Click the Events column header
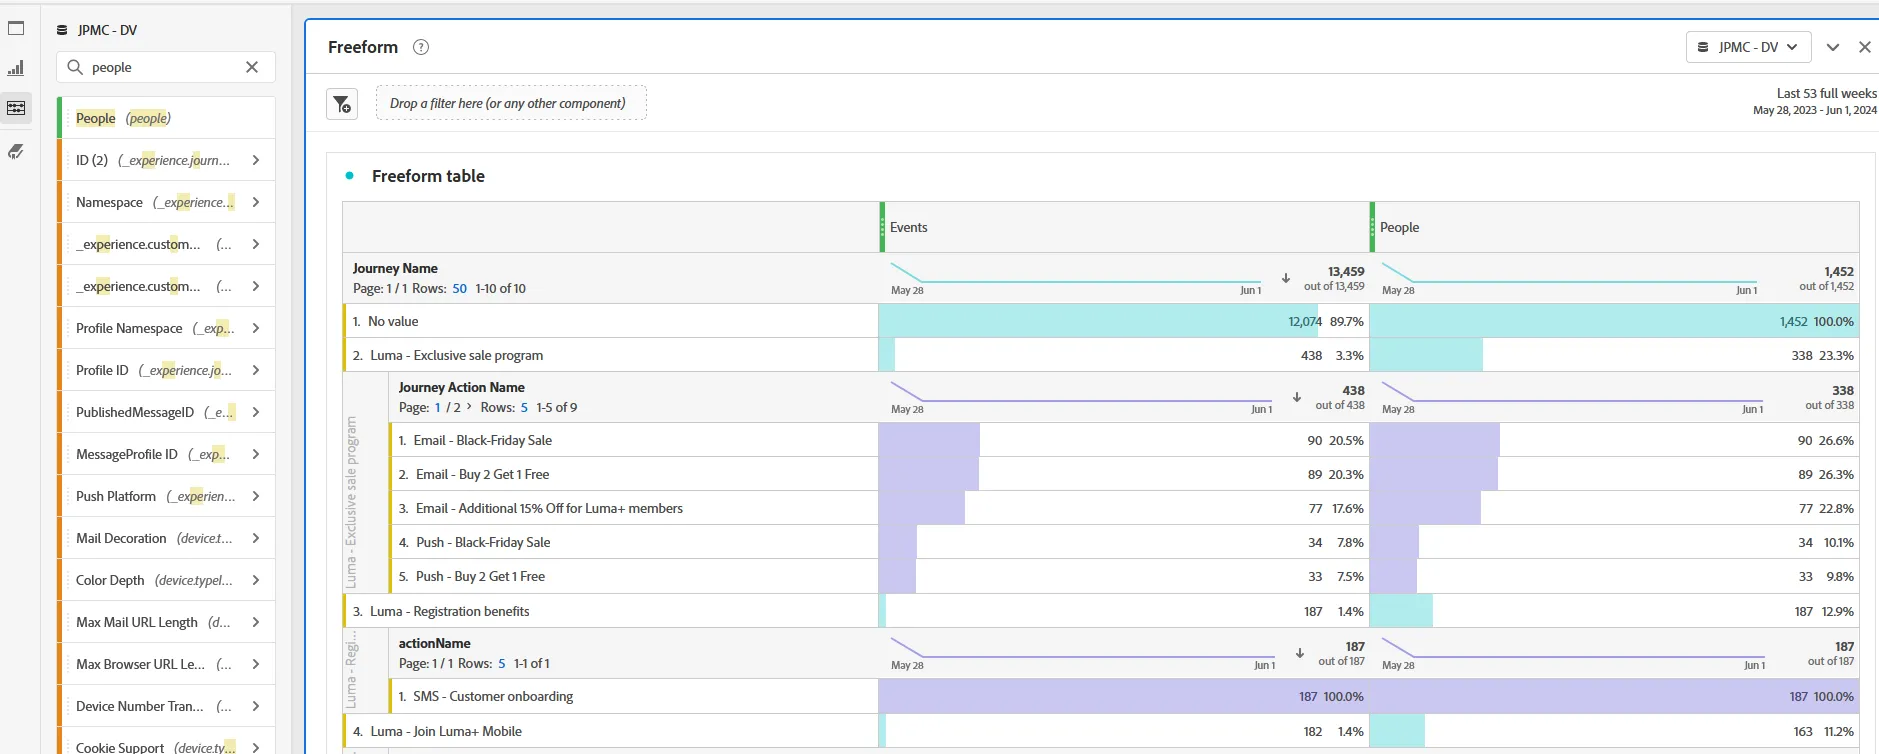 1124,227
